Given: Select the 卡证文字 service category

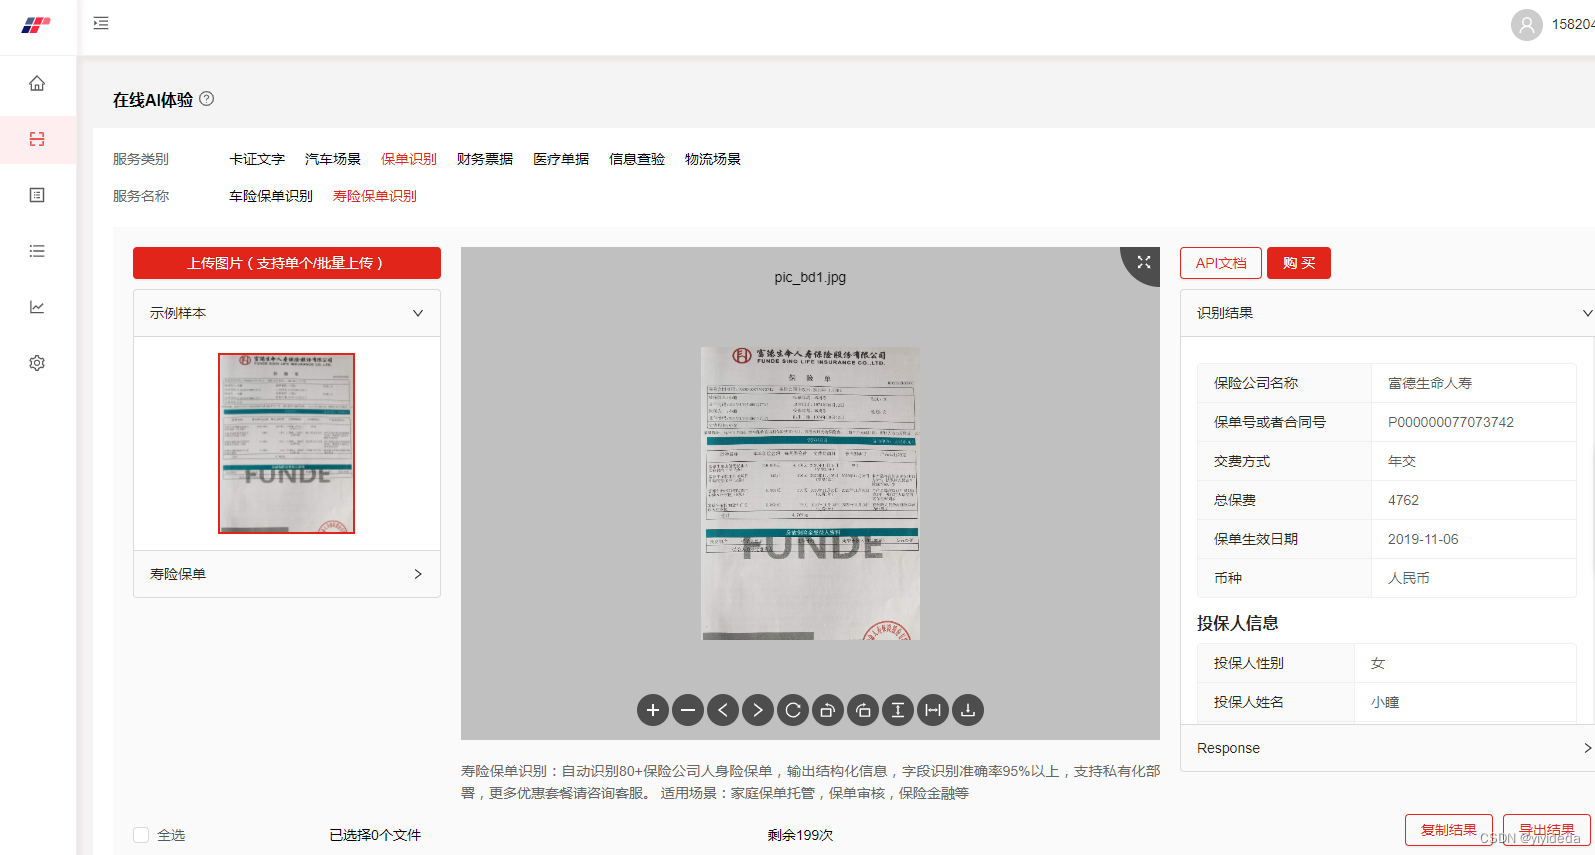Looking at the screenshot, I should click(x=257, y=159).
